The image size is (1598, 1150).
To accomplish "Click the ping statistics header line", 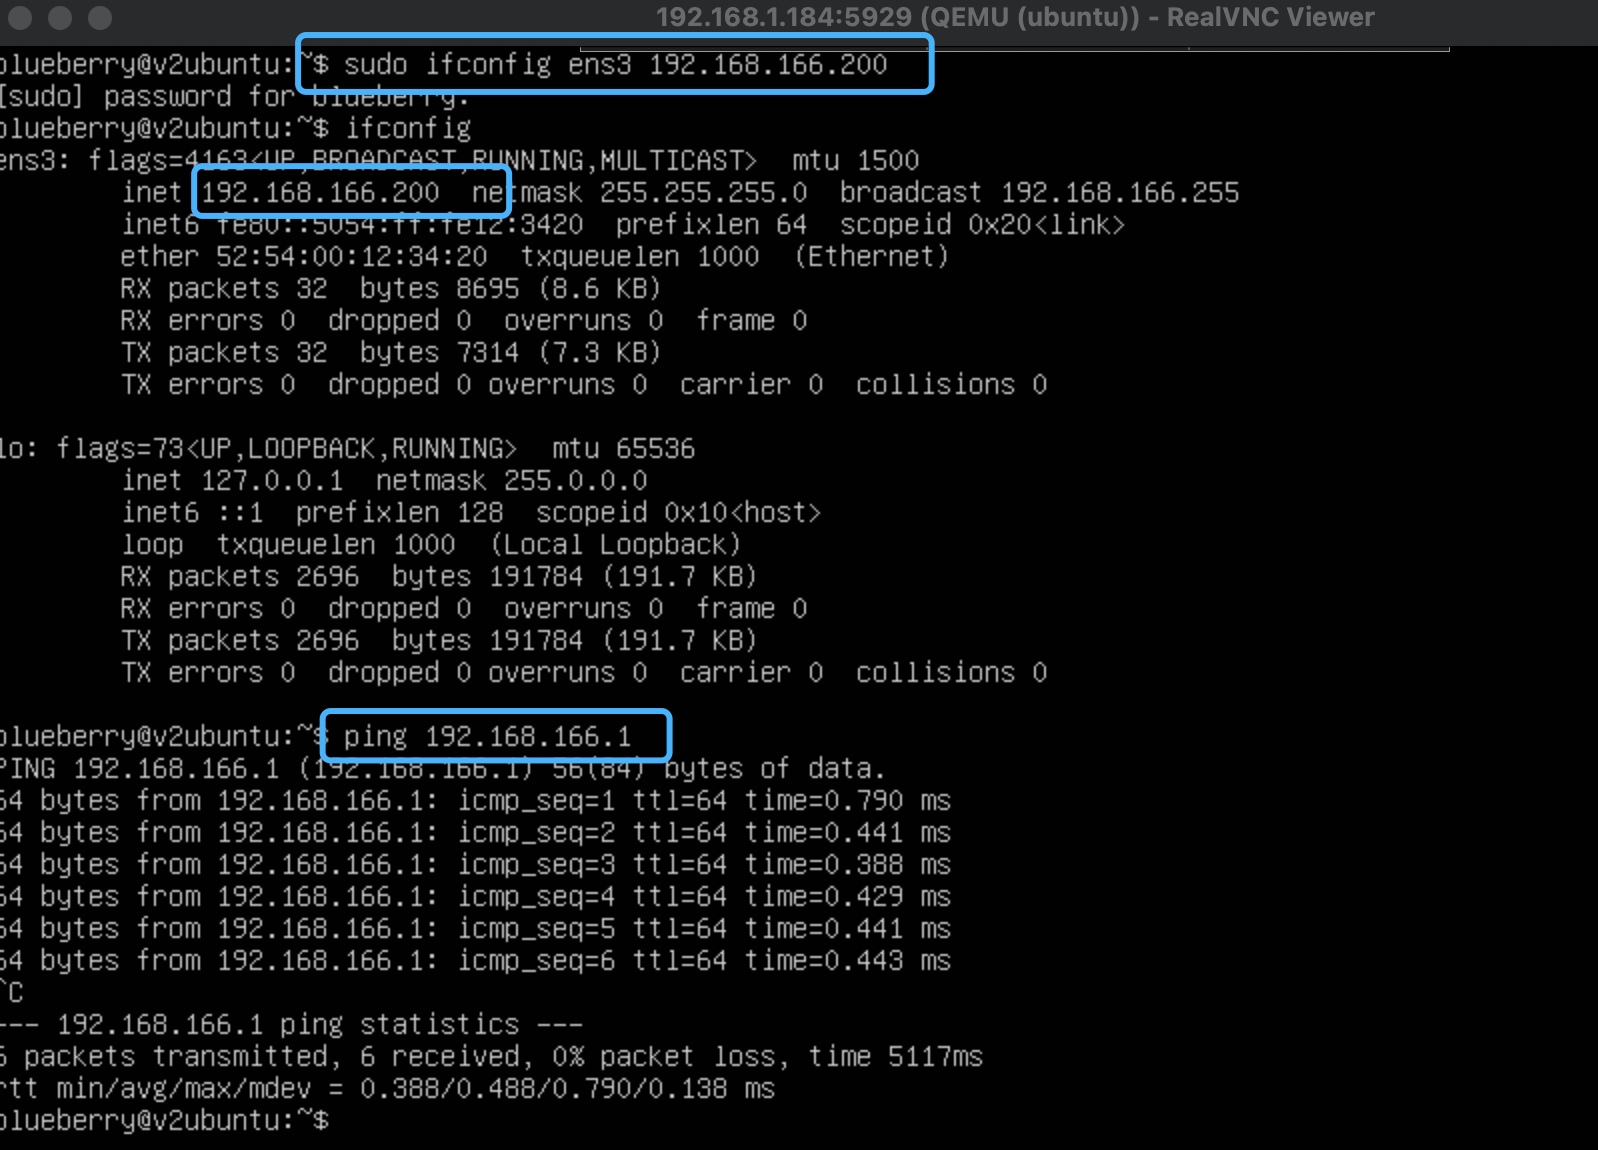I will (292, 1025).
